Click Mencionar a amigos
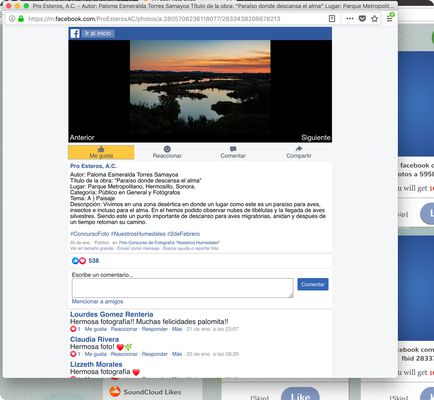This screenshot has height=400, width=434. tap(97, 301)
